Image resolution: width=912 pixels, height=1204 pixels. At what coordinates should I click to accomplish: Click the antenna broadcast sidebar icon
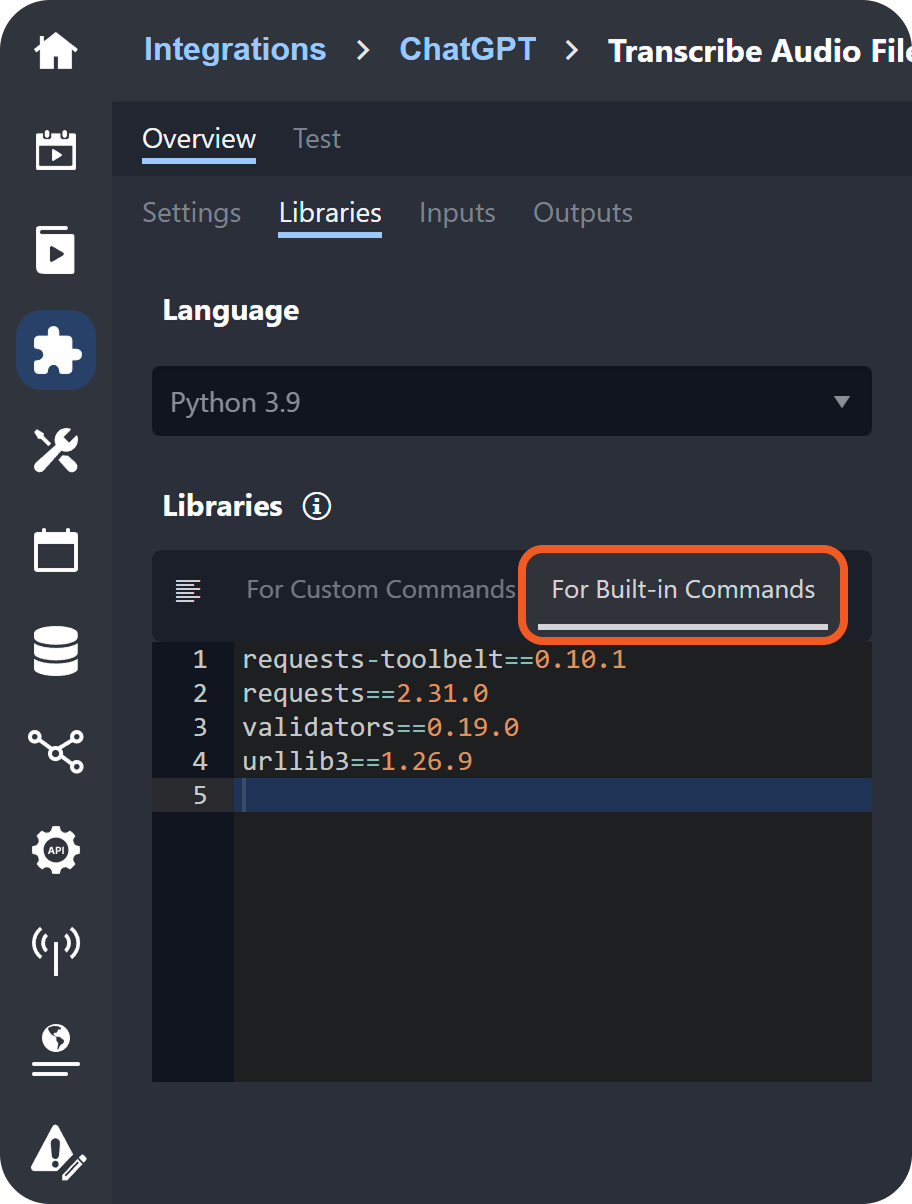(x=56, y=949)
